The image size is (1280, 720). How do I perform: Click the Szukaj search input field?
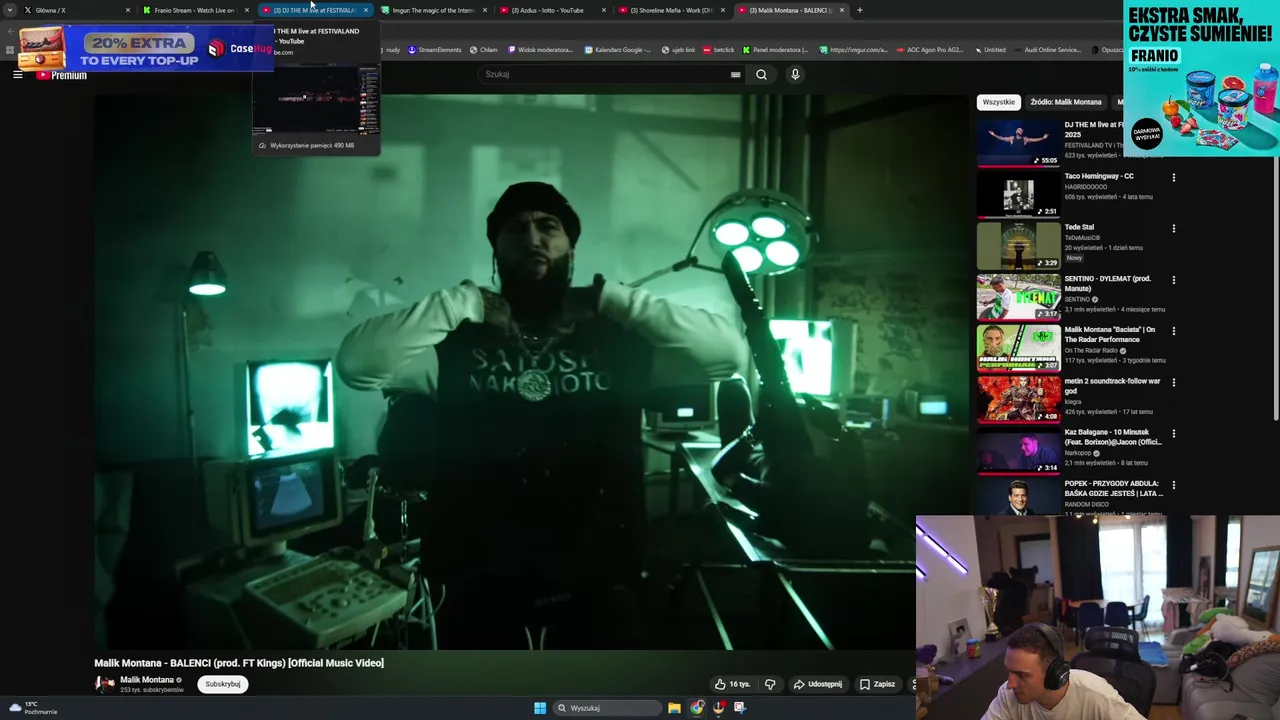[610, 74]
